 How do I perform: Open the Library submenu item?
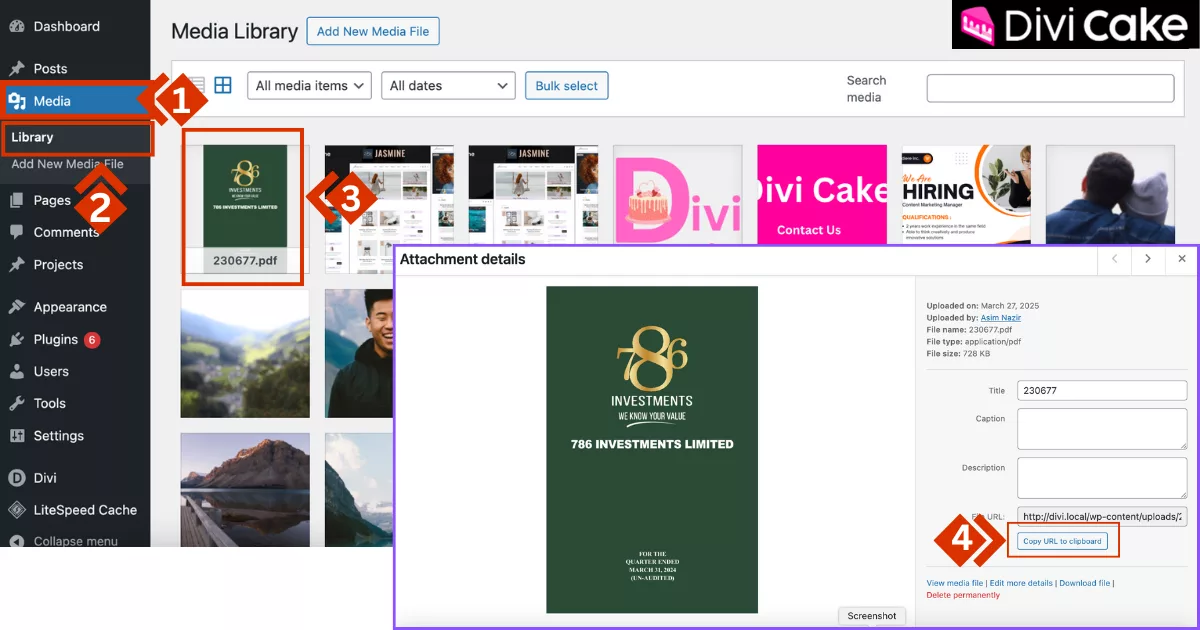(x=33, y=137)
